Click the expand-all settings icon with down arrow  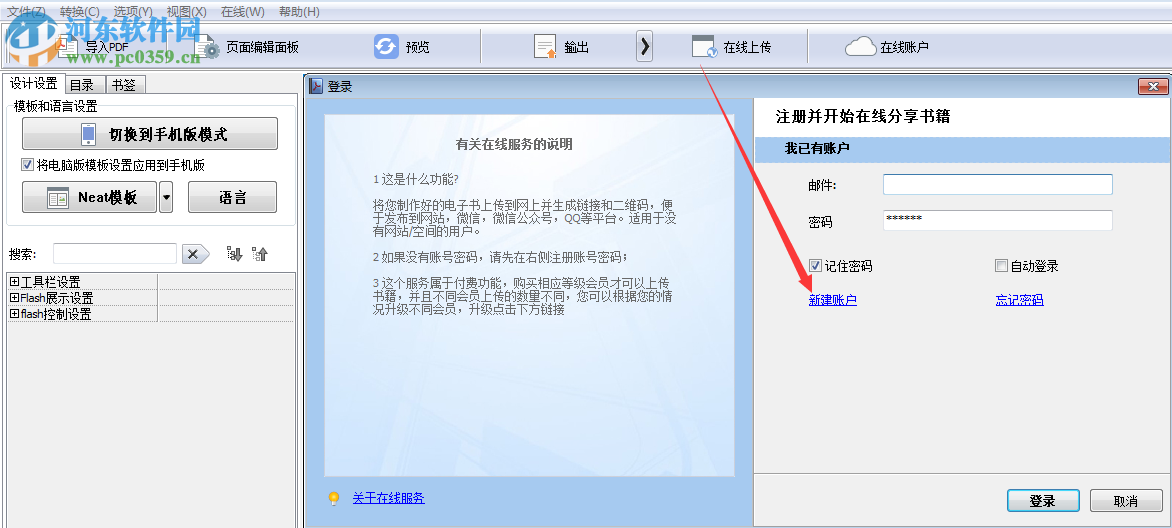coord(235,254)
